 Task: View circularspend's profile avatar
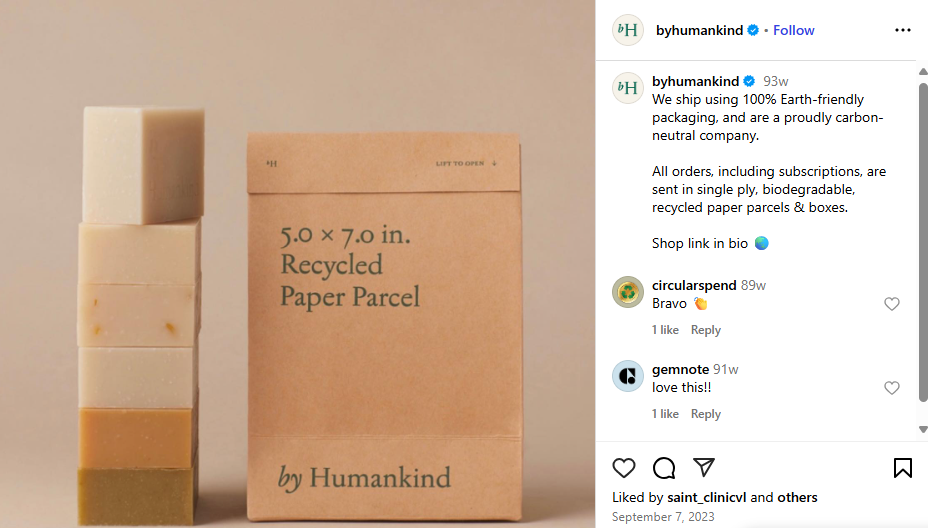coord(627,292)
